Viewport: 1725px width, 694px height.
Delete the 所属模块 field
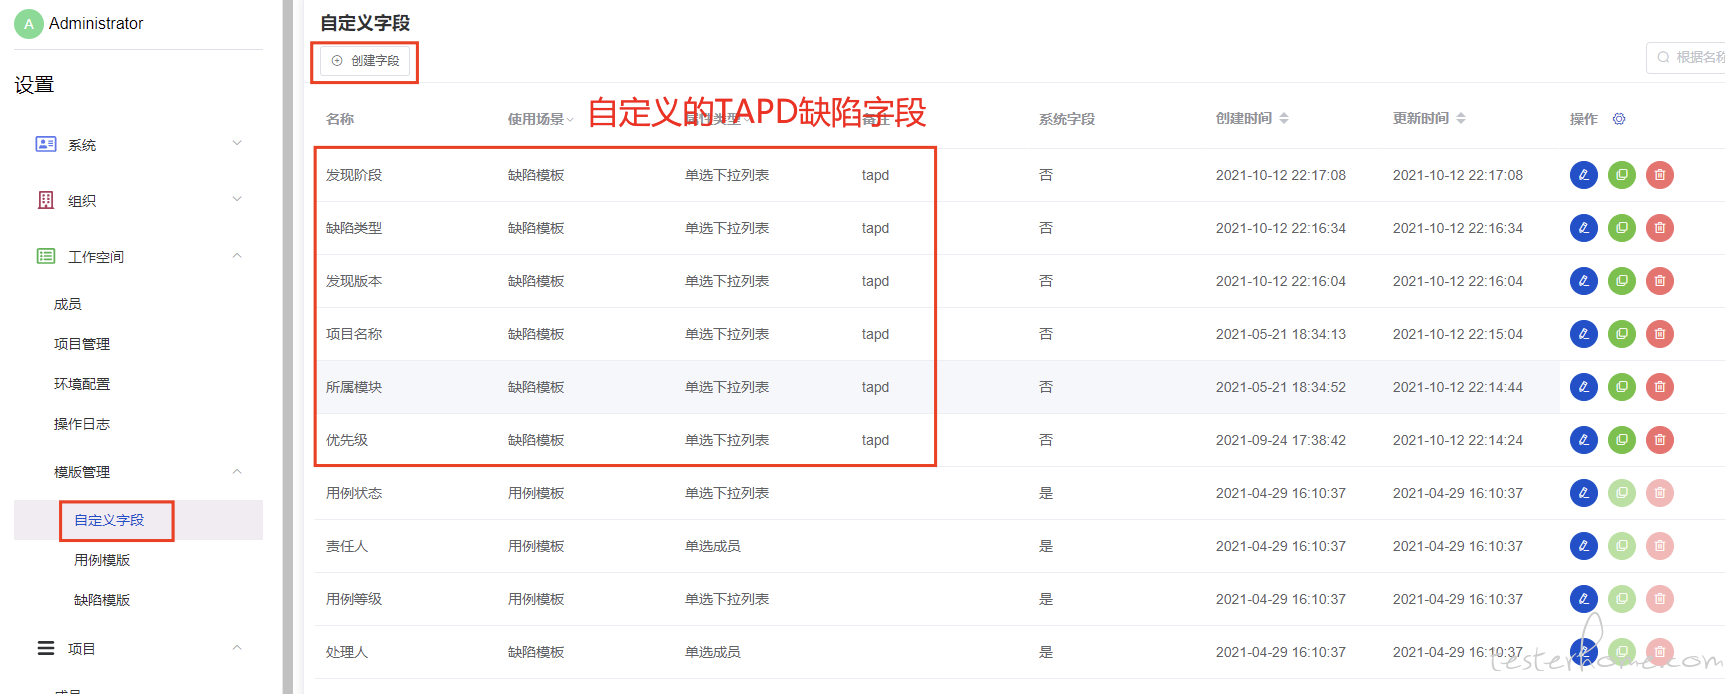(x=1659, y=387)
